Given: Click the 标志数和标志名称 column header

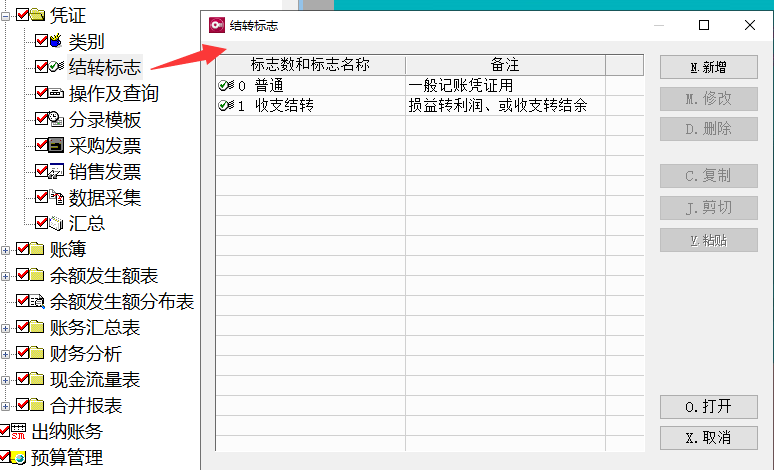Looking at the screenshot, I should (x=310, y=65).
